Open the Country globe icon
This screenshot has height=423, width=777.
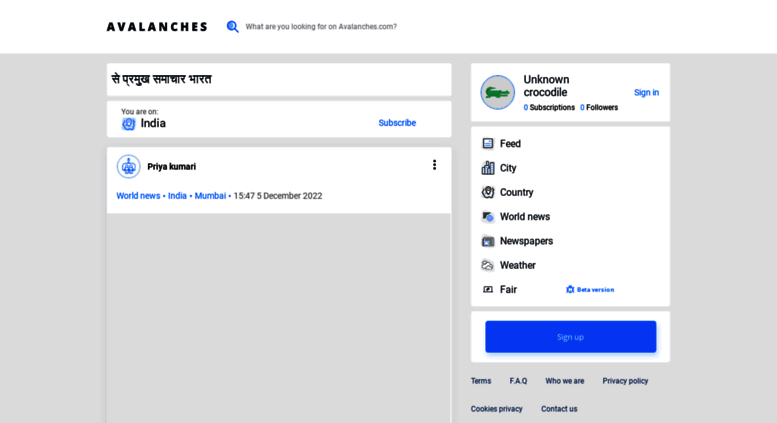pyautogui.click(x=488, y=192)
